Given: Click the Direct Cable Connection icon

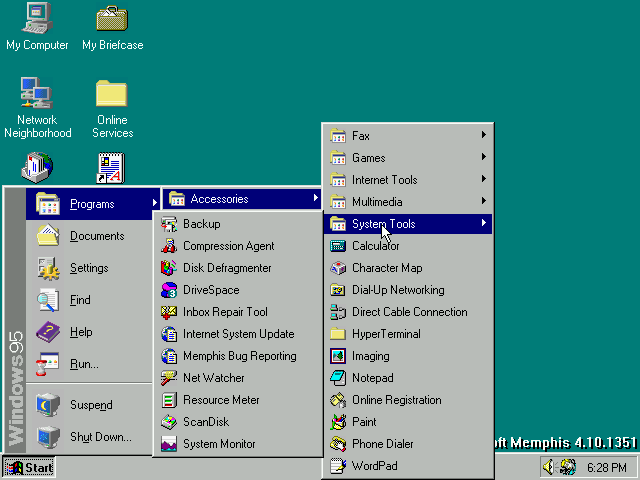Looking at the screenshot, I should point(338,312).
